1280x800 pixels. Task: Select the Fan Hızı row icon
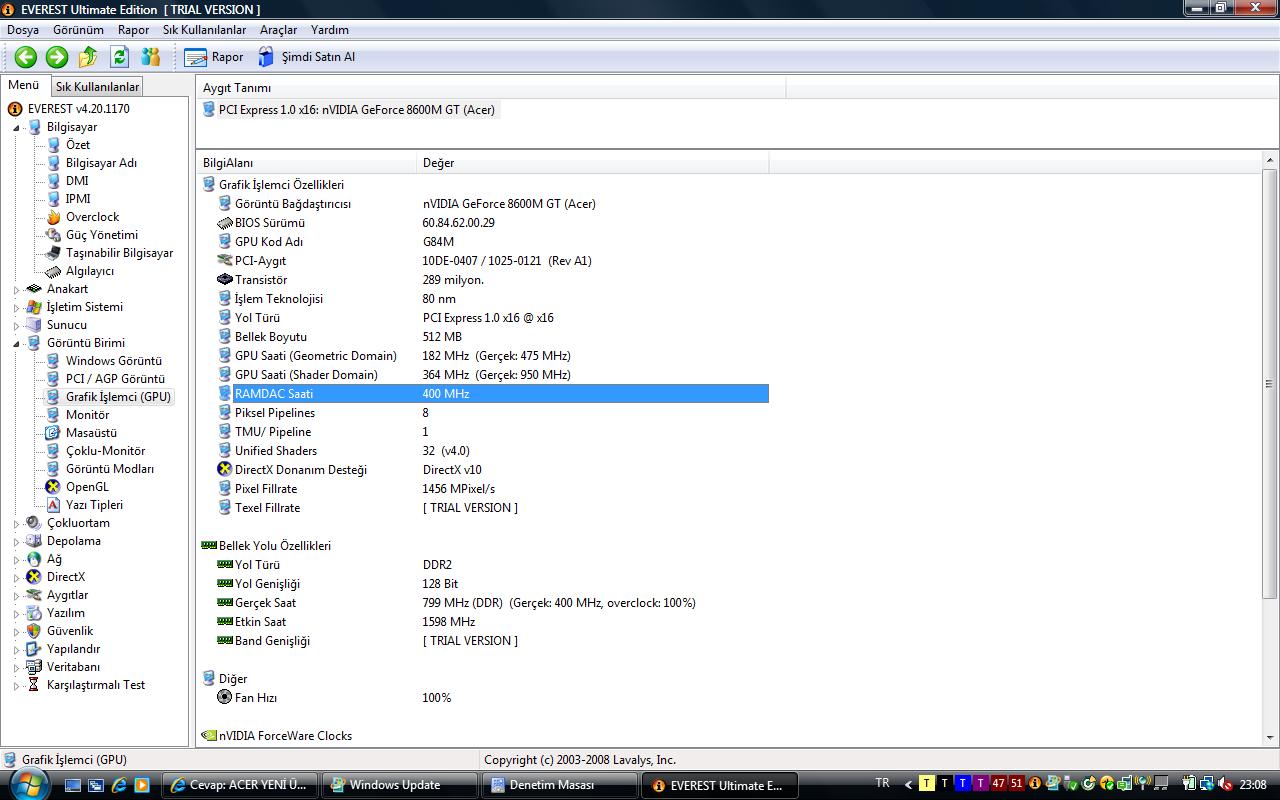point(225,698)
